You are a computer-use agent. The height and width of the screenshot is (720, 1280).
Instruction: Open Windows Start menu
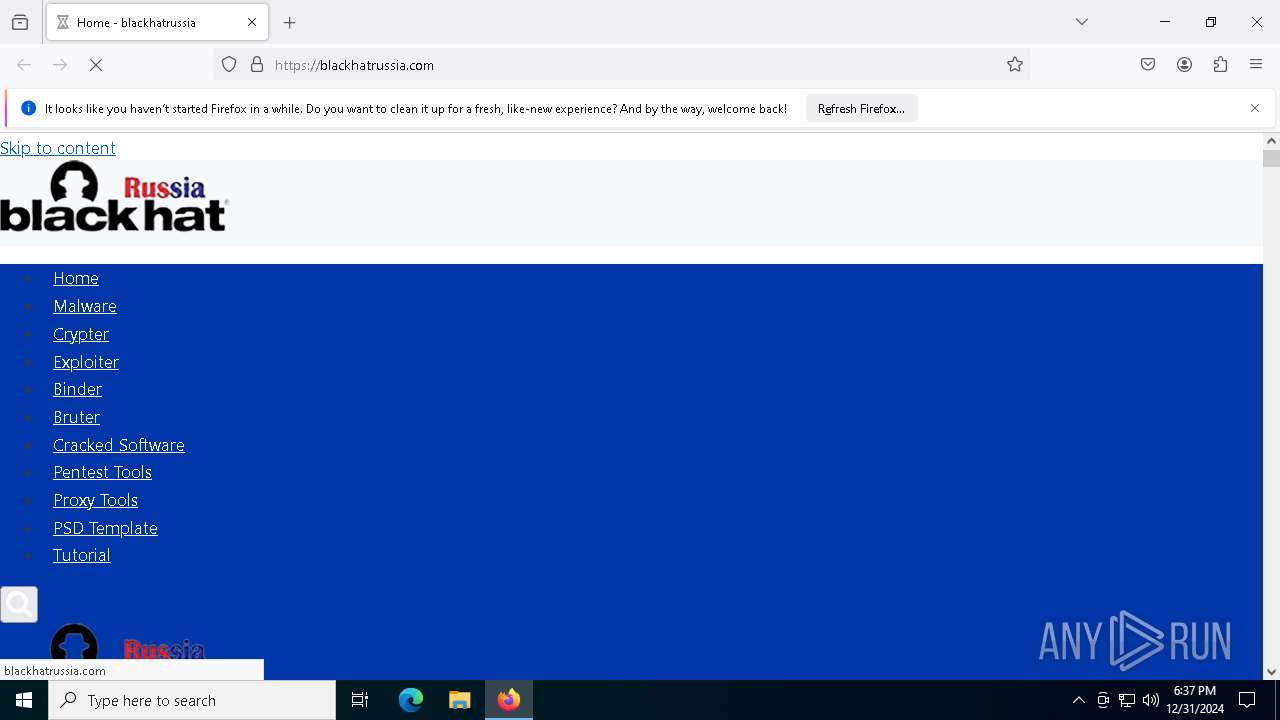pyautogui.click(x=24, y=700)
